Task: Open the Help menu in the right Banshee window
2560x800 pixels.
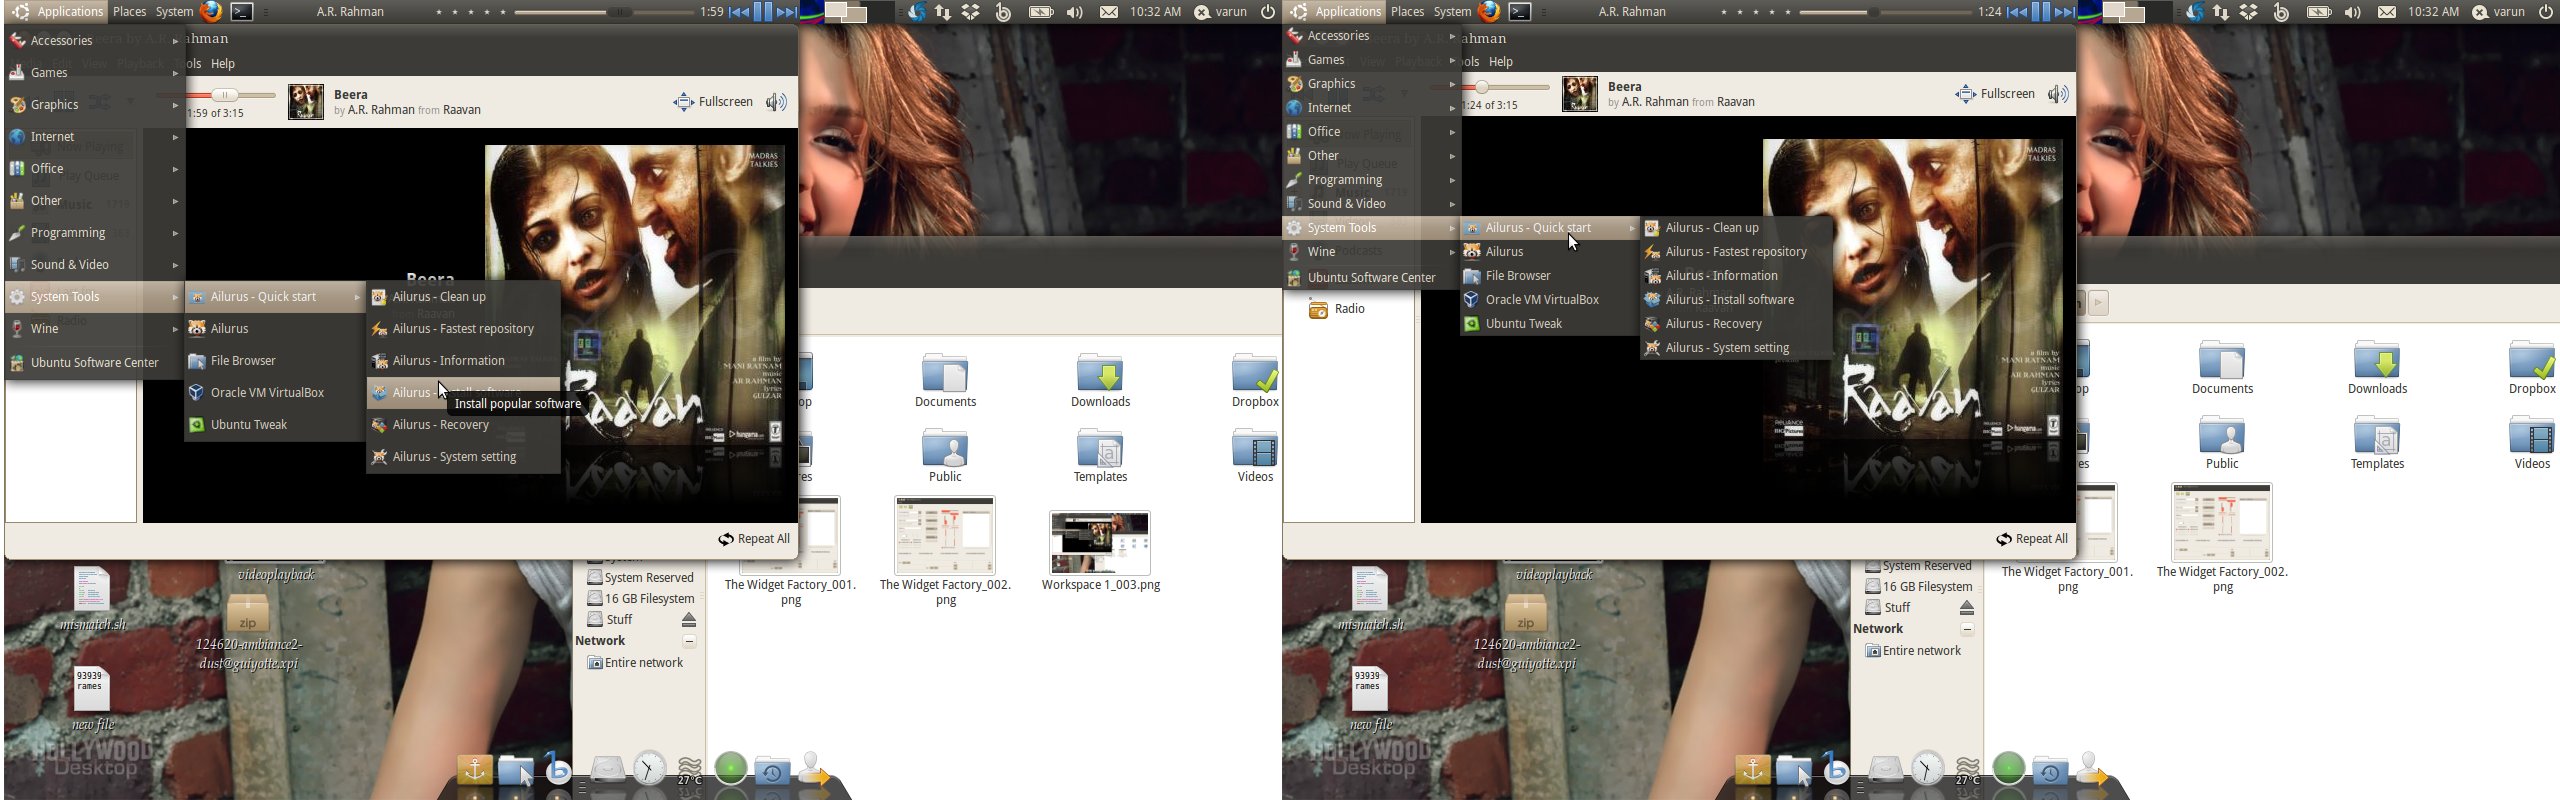Action: pos(1500,62)
